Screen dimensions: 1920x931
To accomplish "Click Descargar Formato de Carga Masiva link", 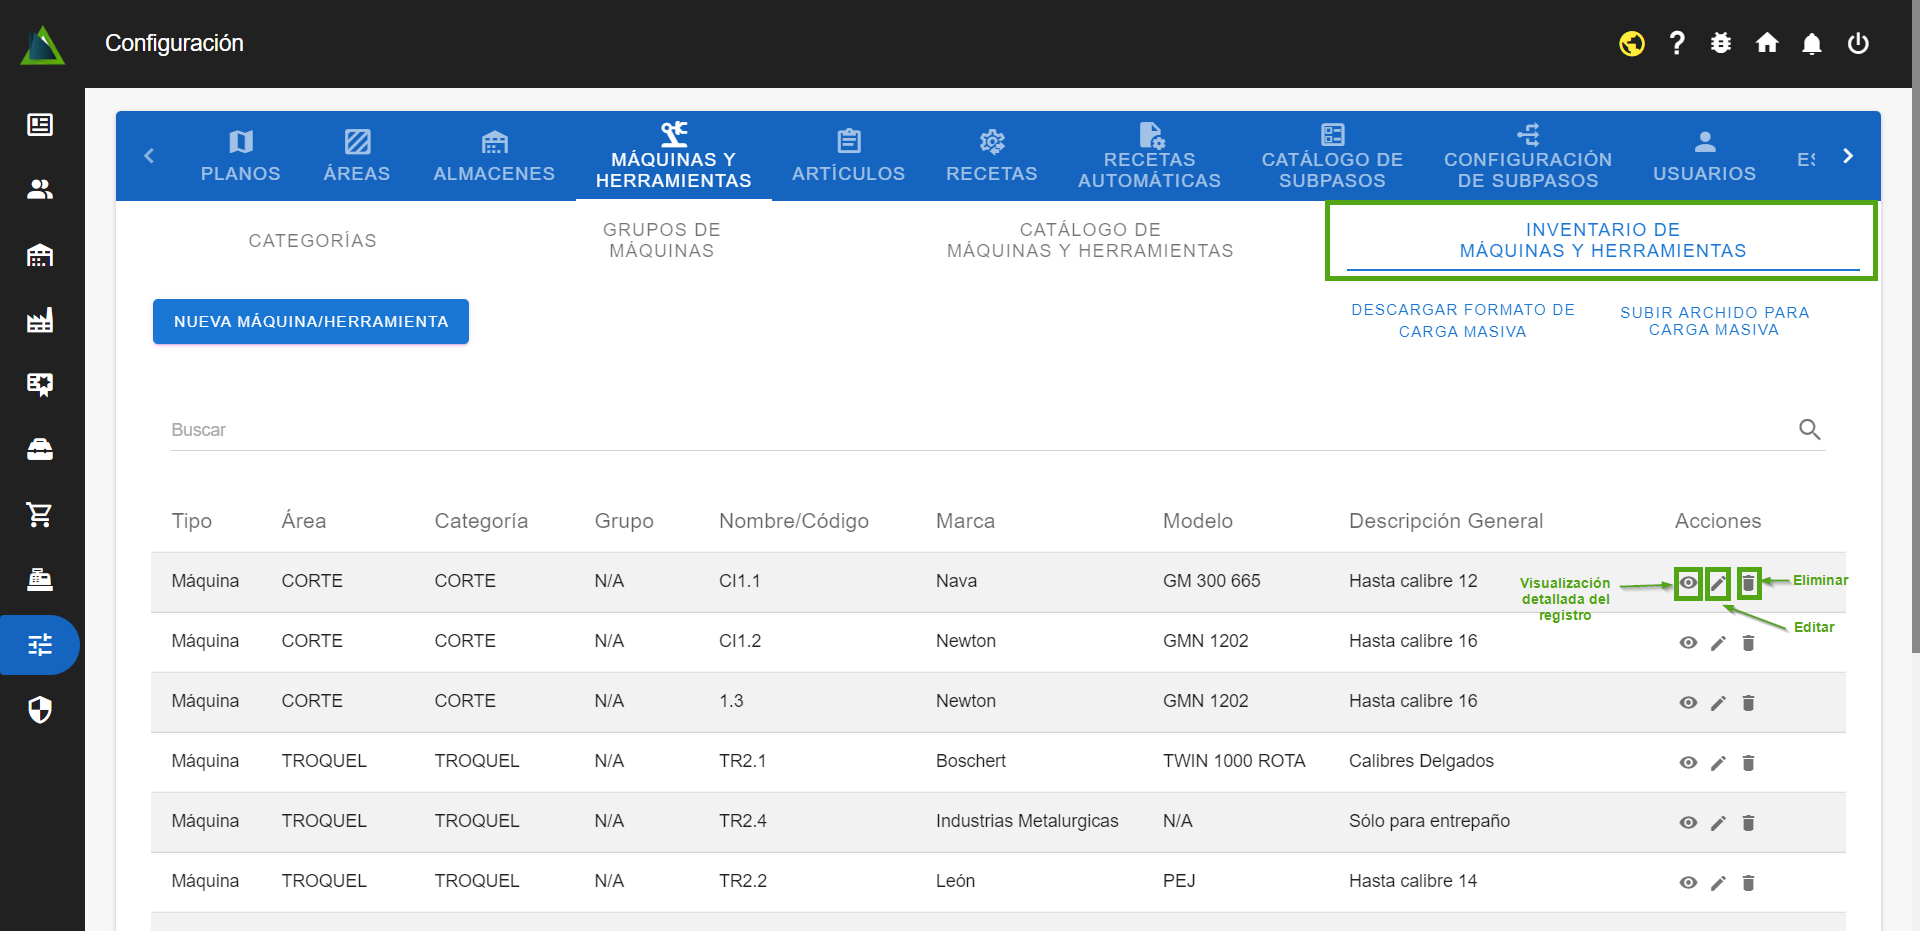I will pyautogui.click(x=1462, y=321).
